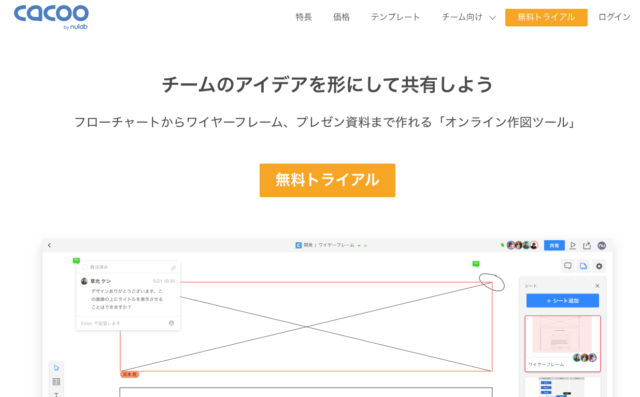Click green comment pin near the circle
This screenshot has height=397, width=640.
(x=476, y=264)
